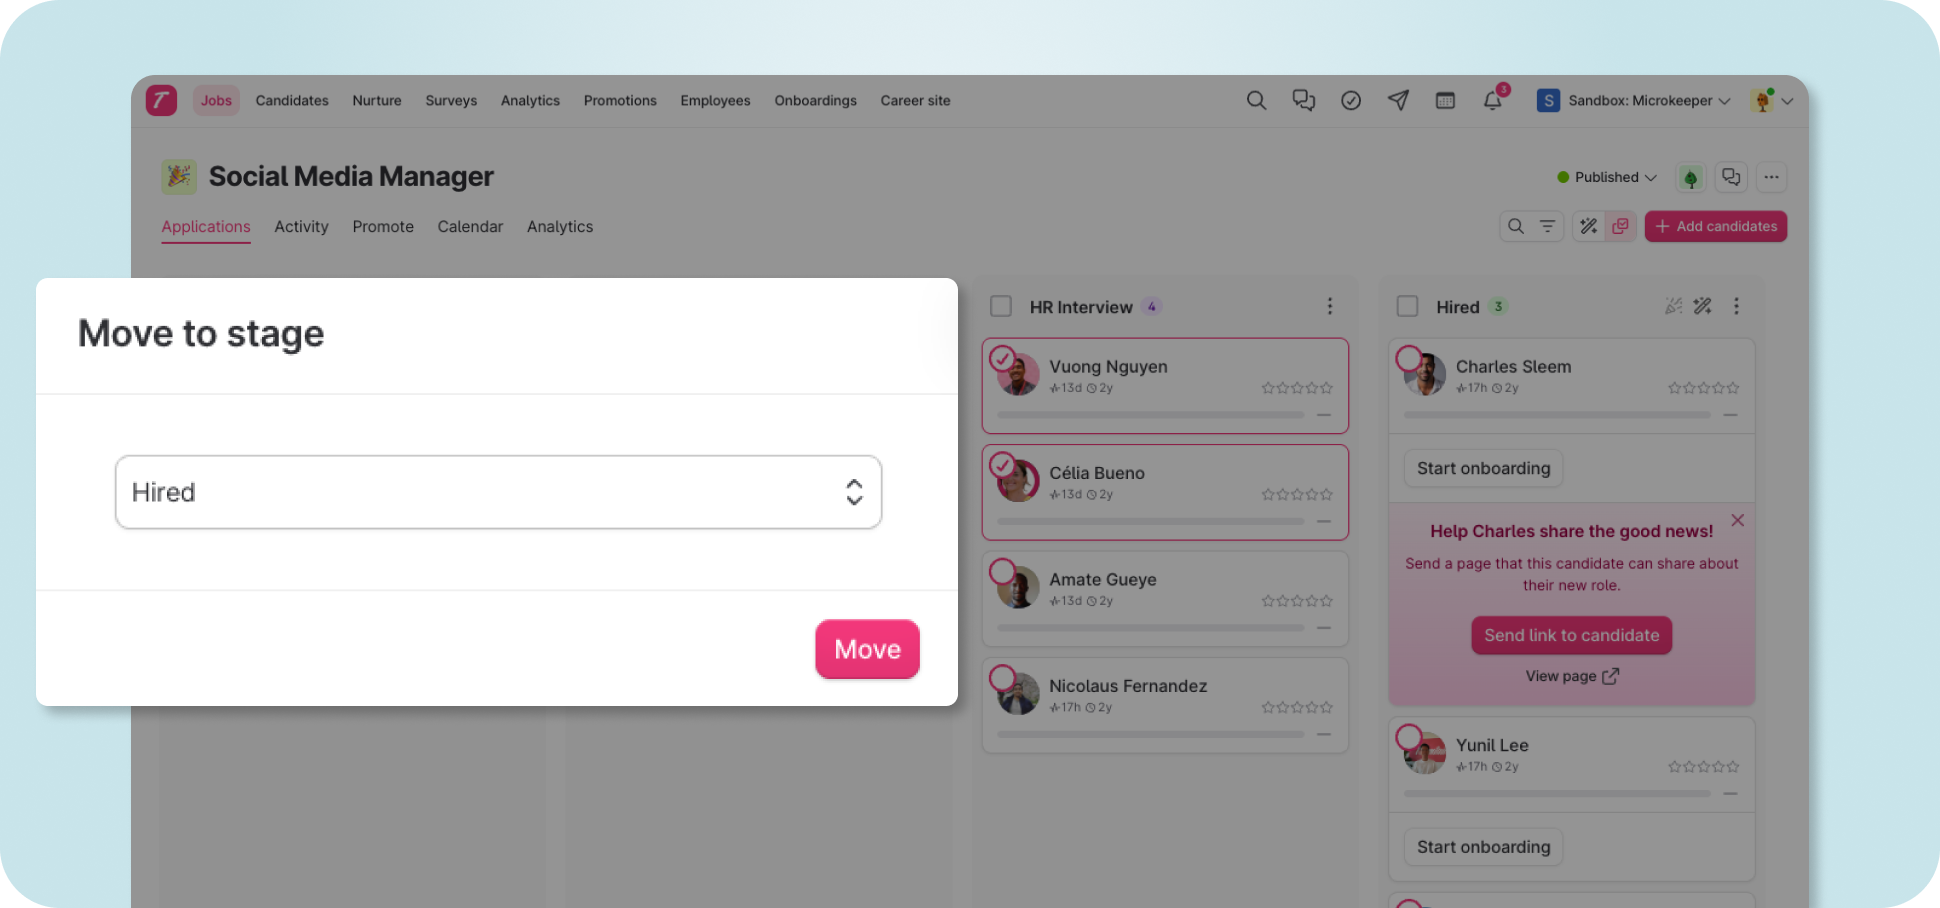Select Charles Sleem candidate
Screen dimensions: 1940x908
point(1408,358)
